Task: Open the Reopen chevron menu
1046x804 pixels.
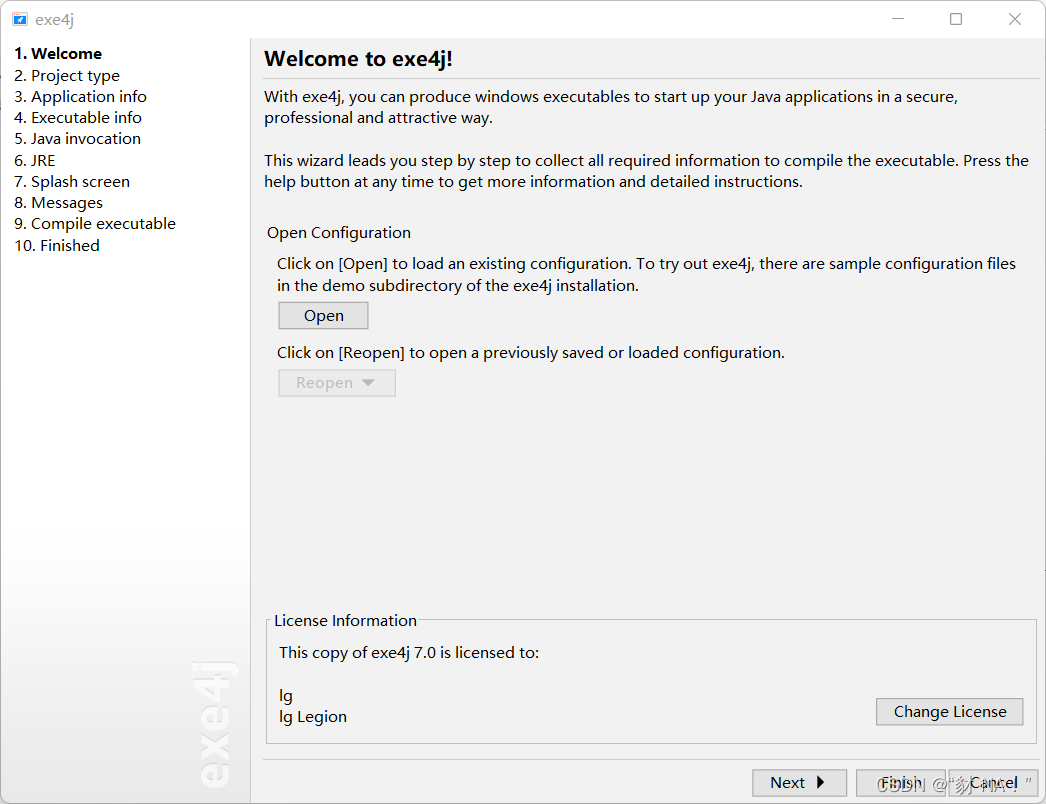Action: pyautogui.click(x=366, y=382)
